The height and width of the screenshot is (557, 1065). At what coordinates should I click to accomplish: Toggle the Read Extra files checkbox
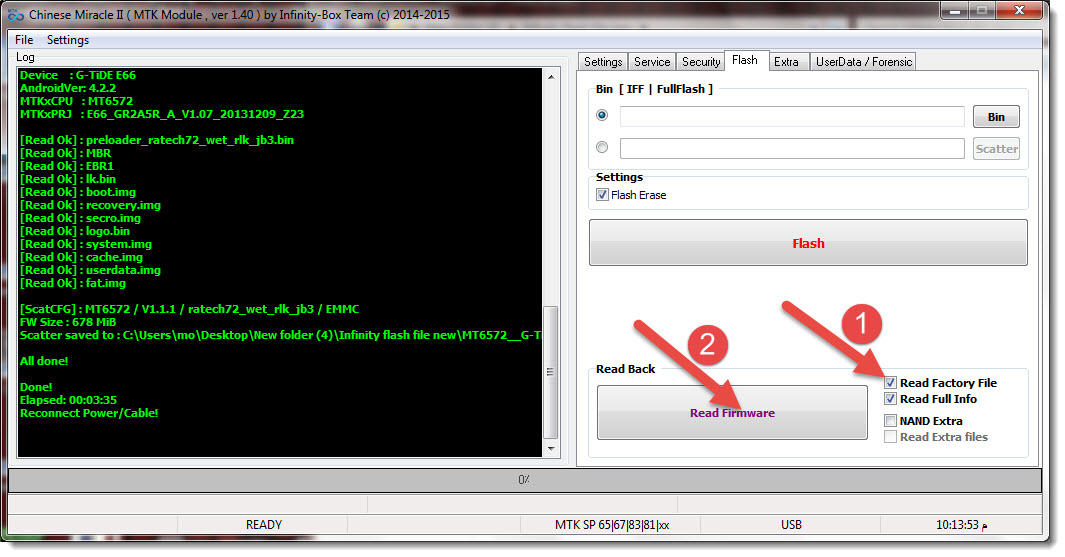pos(890,437)
